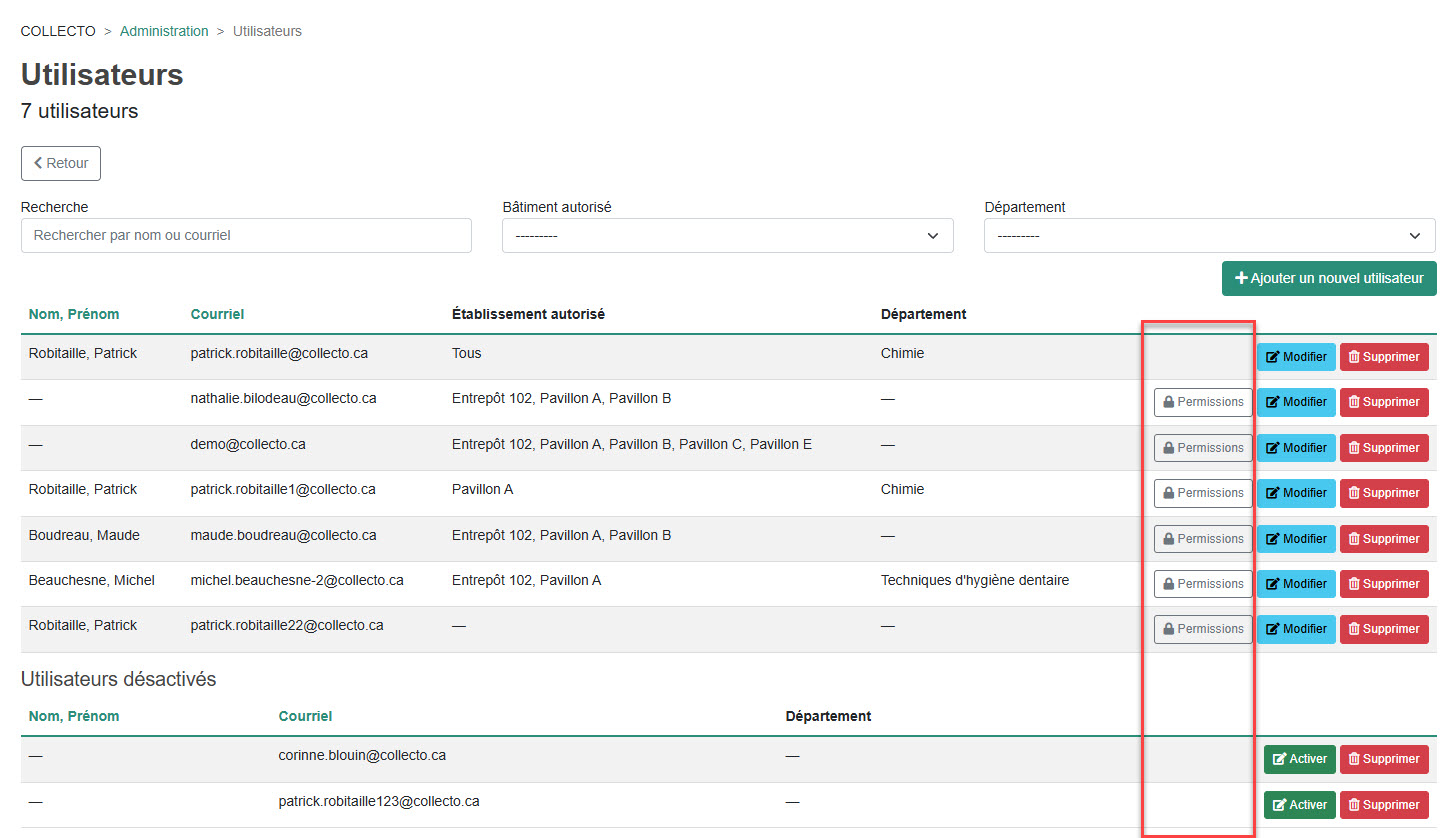The height and width of the screenshot is (838, 1452).
Task: Open Administration breadcrumb link
Action: tap(164, 31)
